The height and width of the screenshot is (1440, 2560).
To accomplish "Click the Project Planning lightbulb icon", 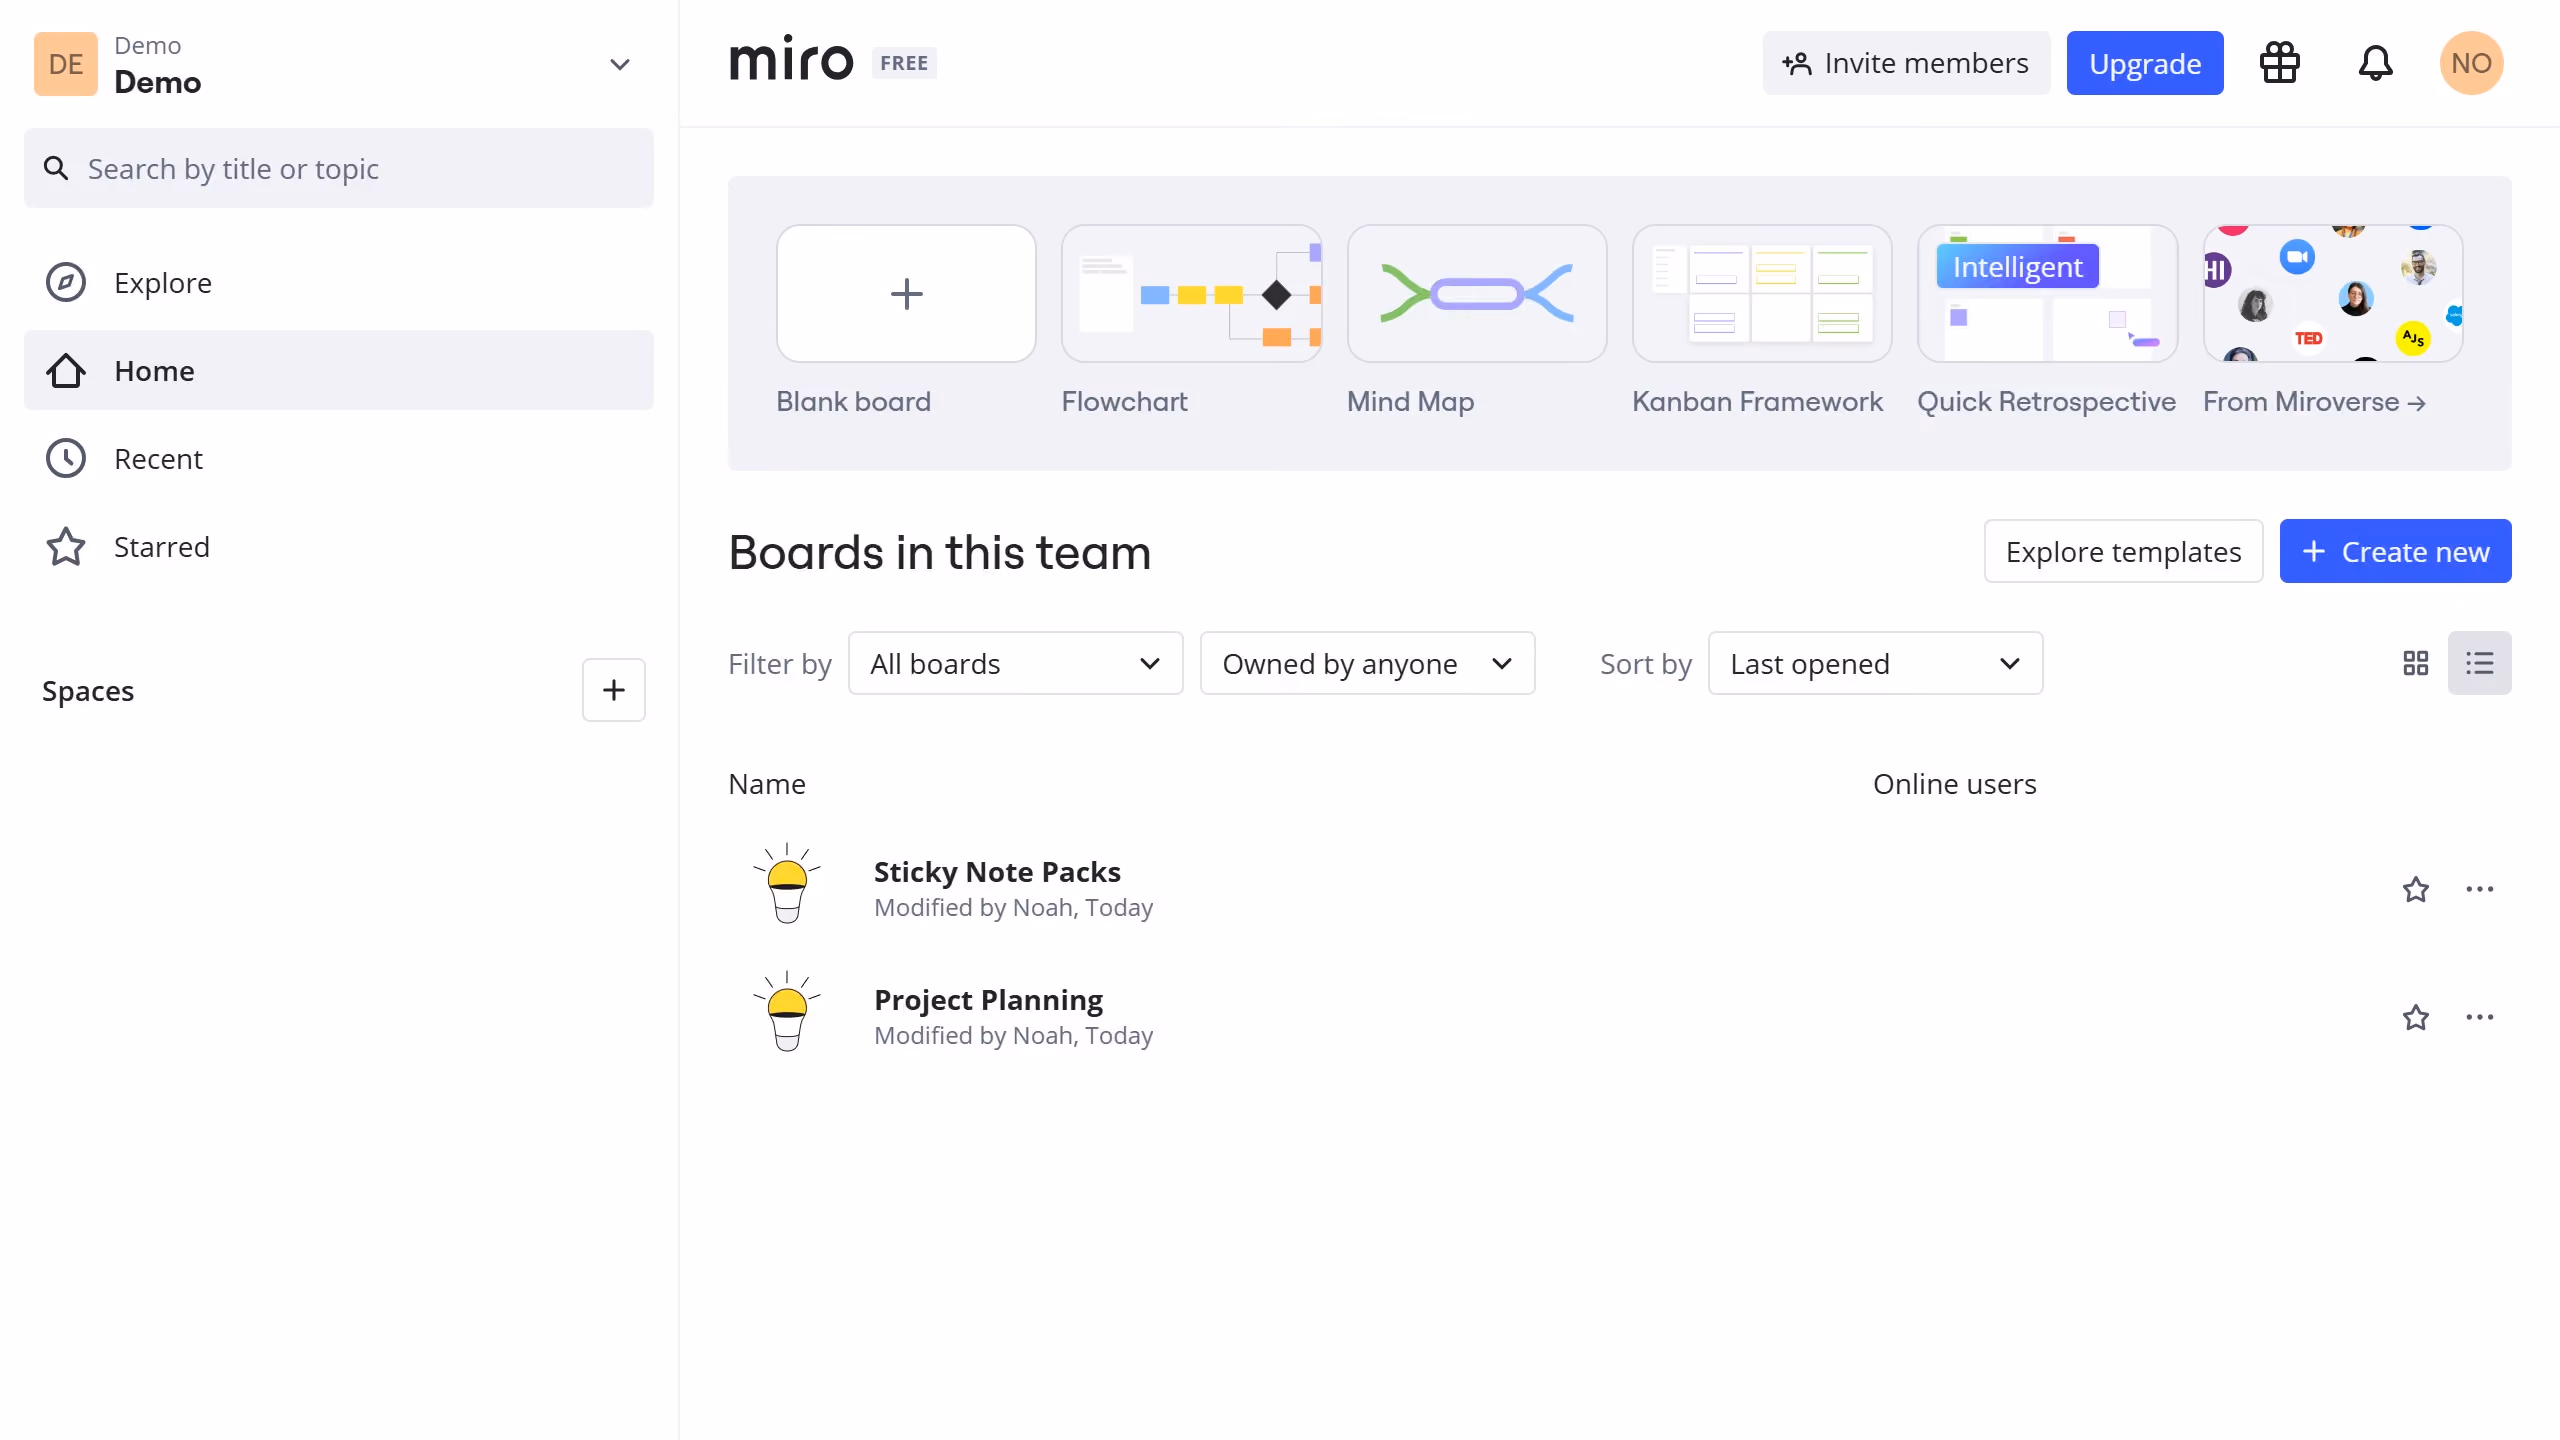I will point(787,1012).
